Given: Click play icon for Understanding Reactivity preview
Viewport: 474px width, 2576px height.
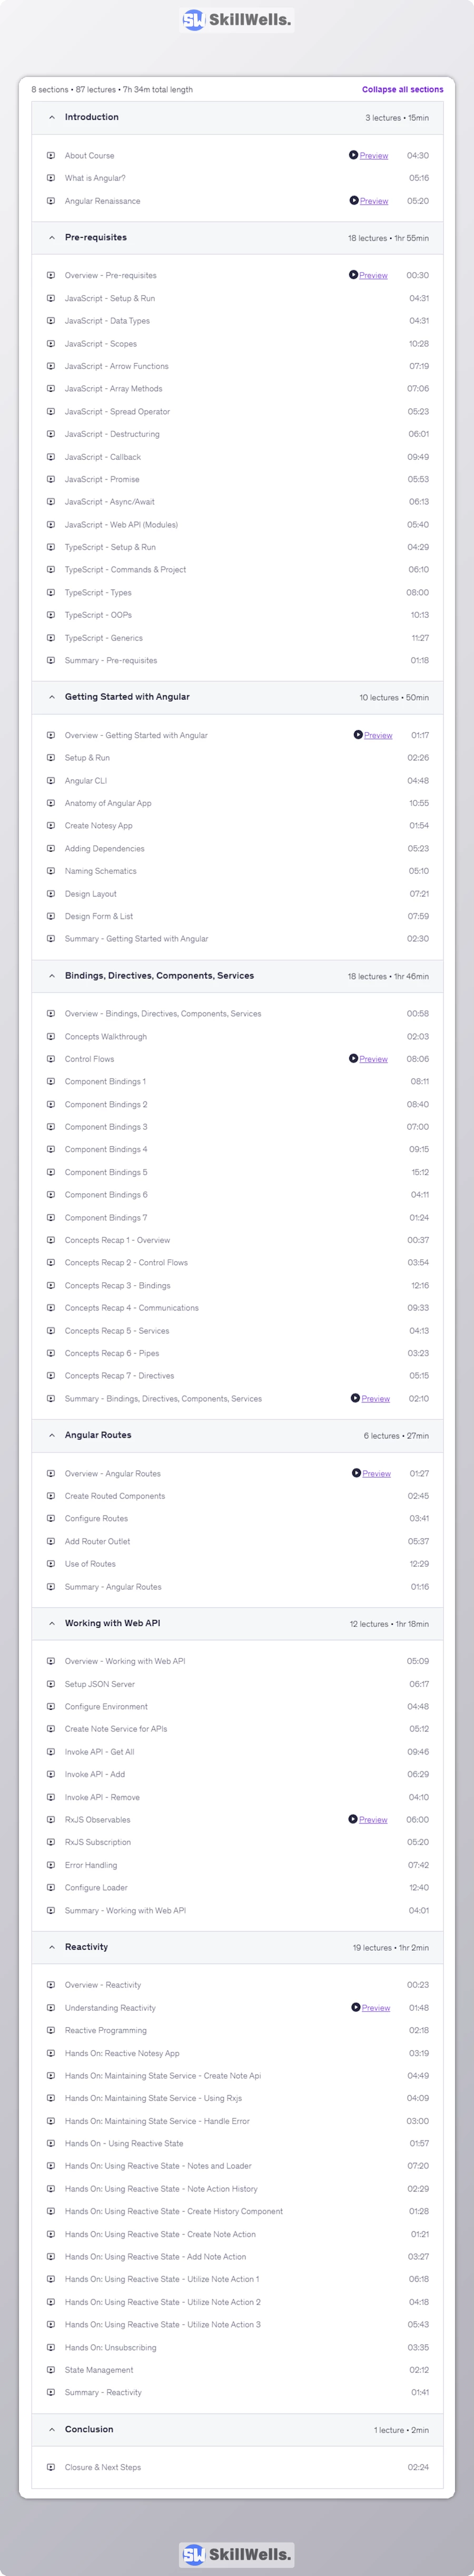Looking at the screenshot, I should click(x=355, y=2007).
